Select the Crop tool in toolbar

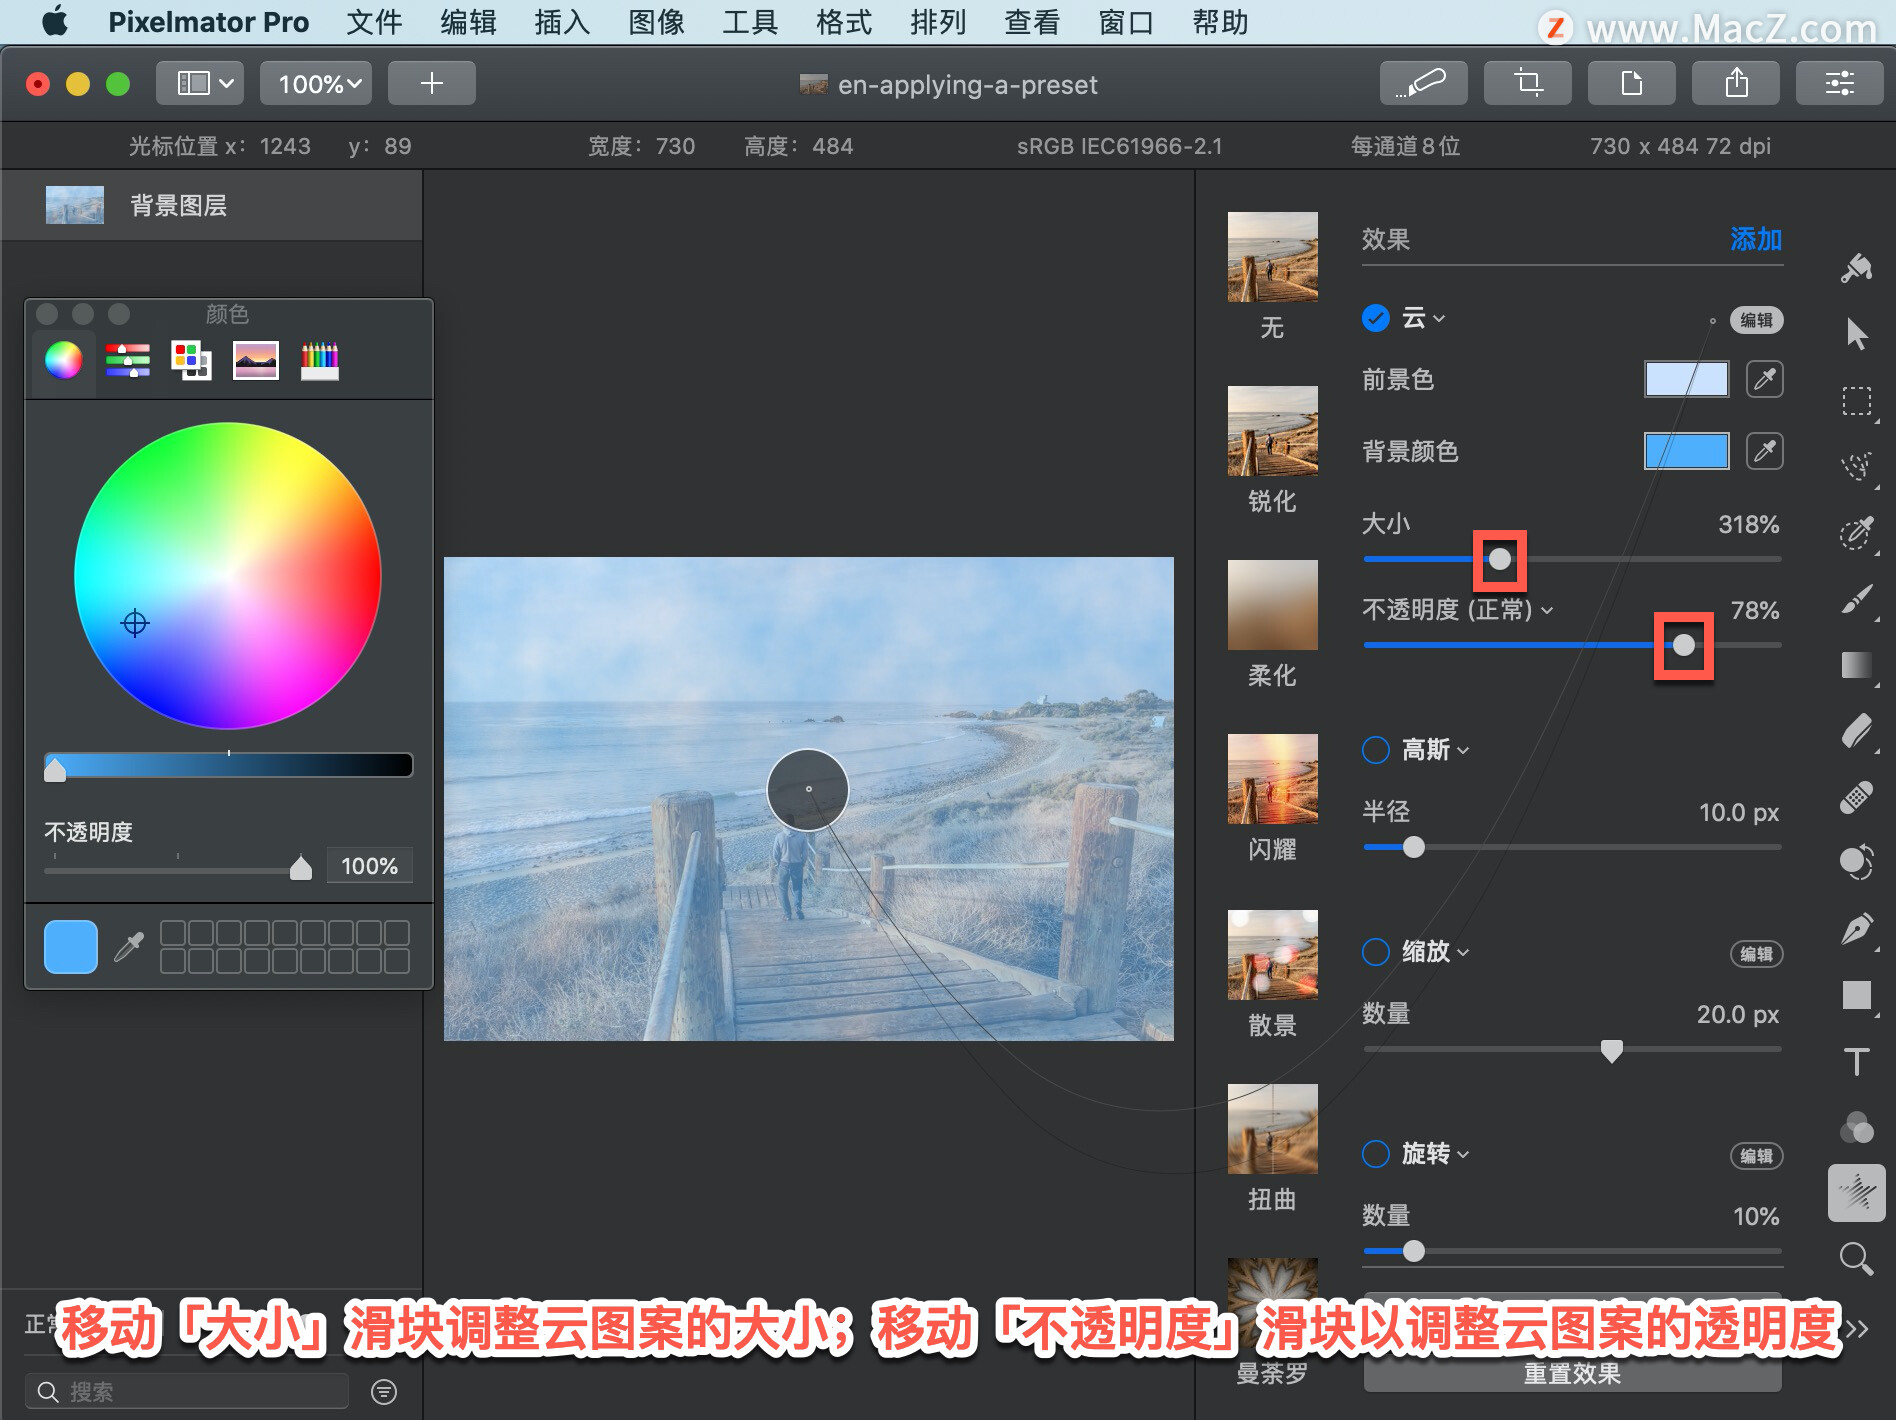(1527, 83)
